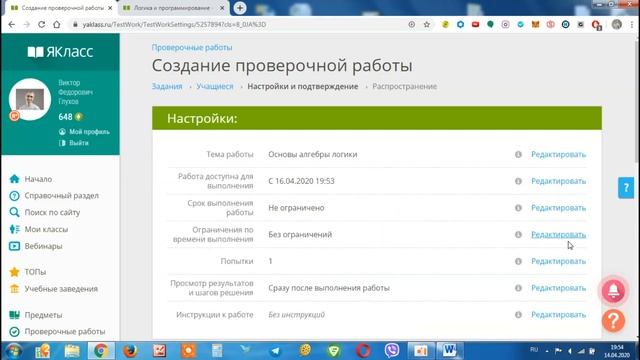
Task: Click the info icon for Тема работы
Action: (518, 154)
